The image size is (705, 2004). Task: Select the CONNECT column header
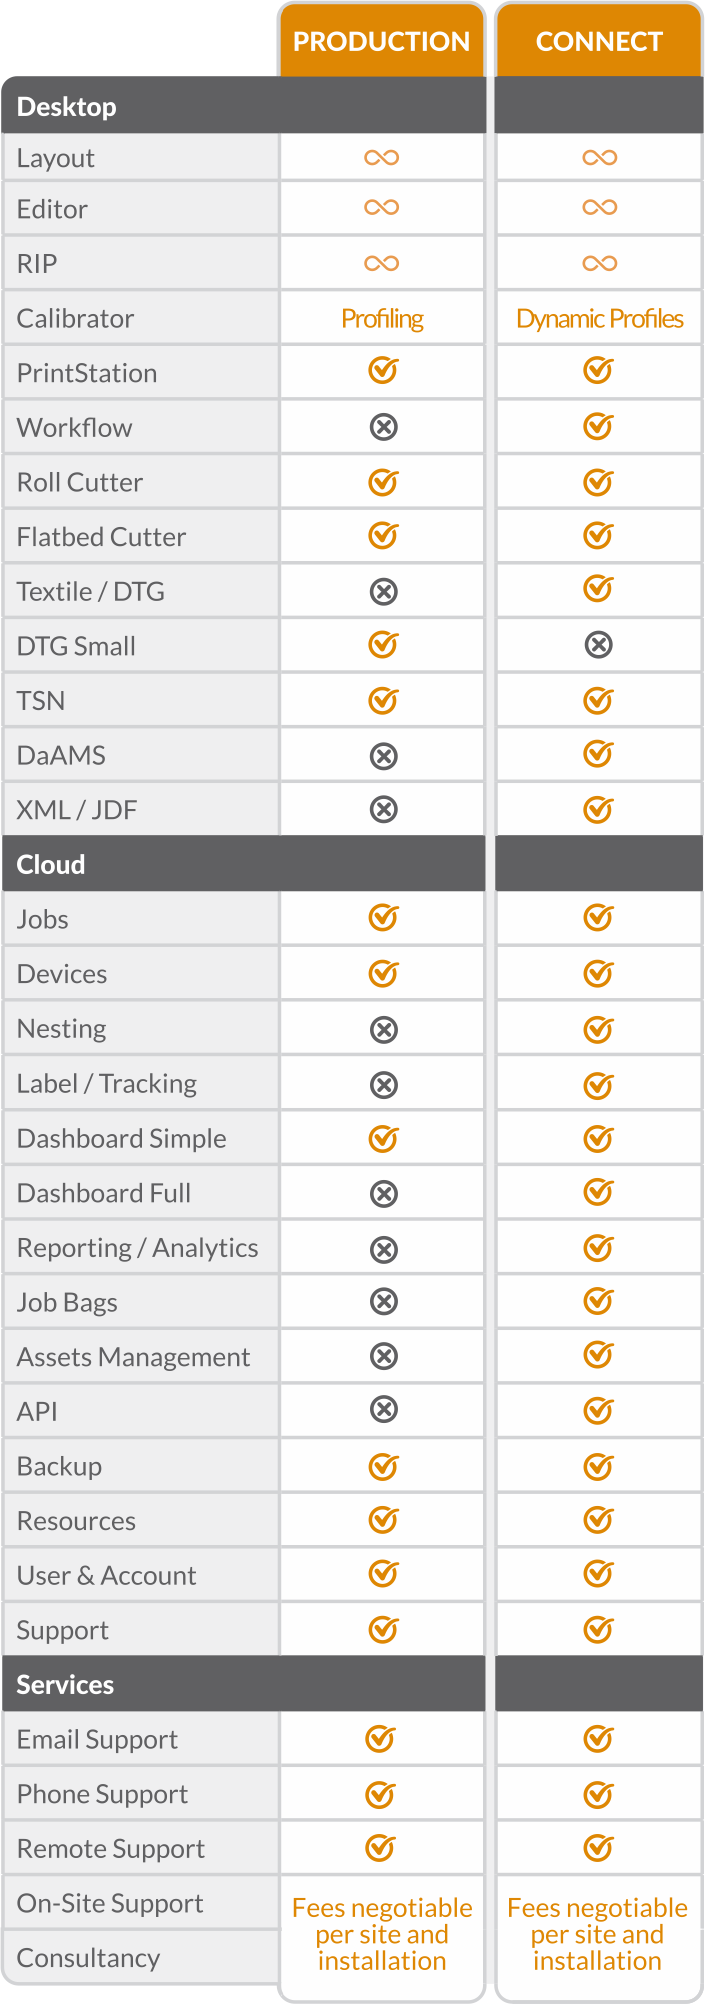pos(599,42)
